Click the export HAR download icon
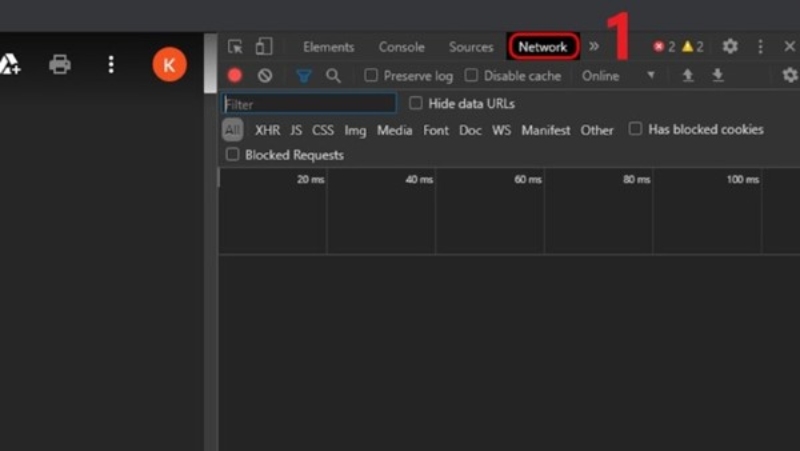 click(717, 76)
